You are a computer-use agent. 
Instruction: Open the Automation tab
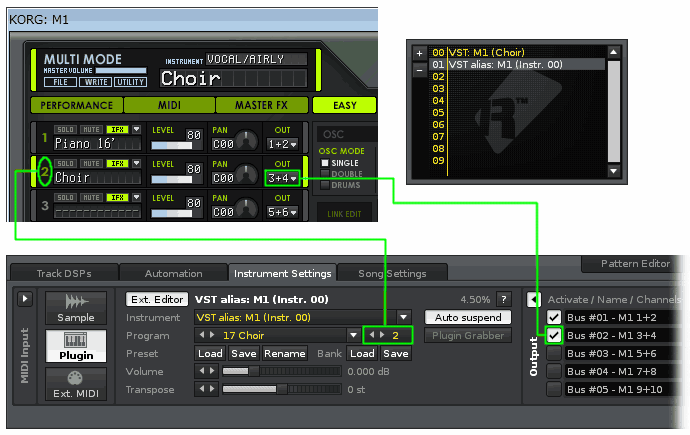[x=174, y=273]
